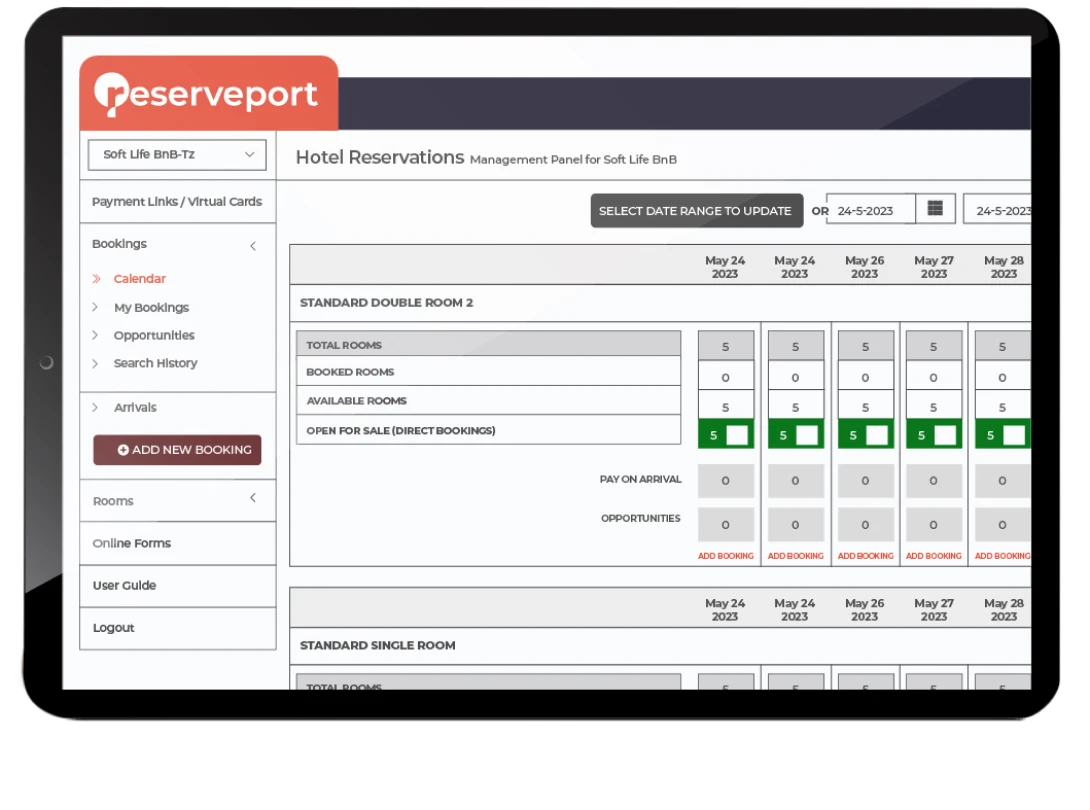The width and height of the screenshot is (1090, 810).
Task: Click the arrow icon beside Opportunities
Action: pos(96,335)
